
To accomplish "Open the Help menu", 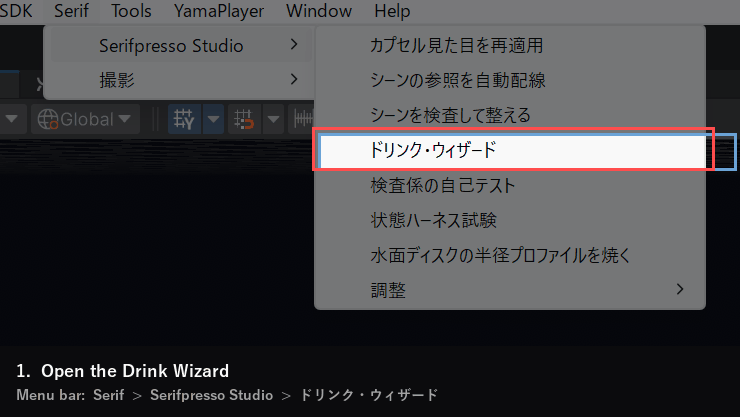I will [x=392, y=11].
